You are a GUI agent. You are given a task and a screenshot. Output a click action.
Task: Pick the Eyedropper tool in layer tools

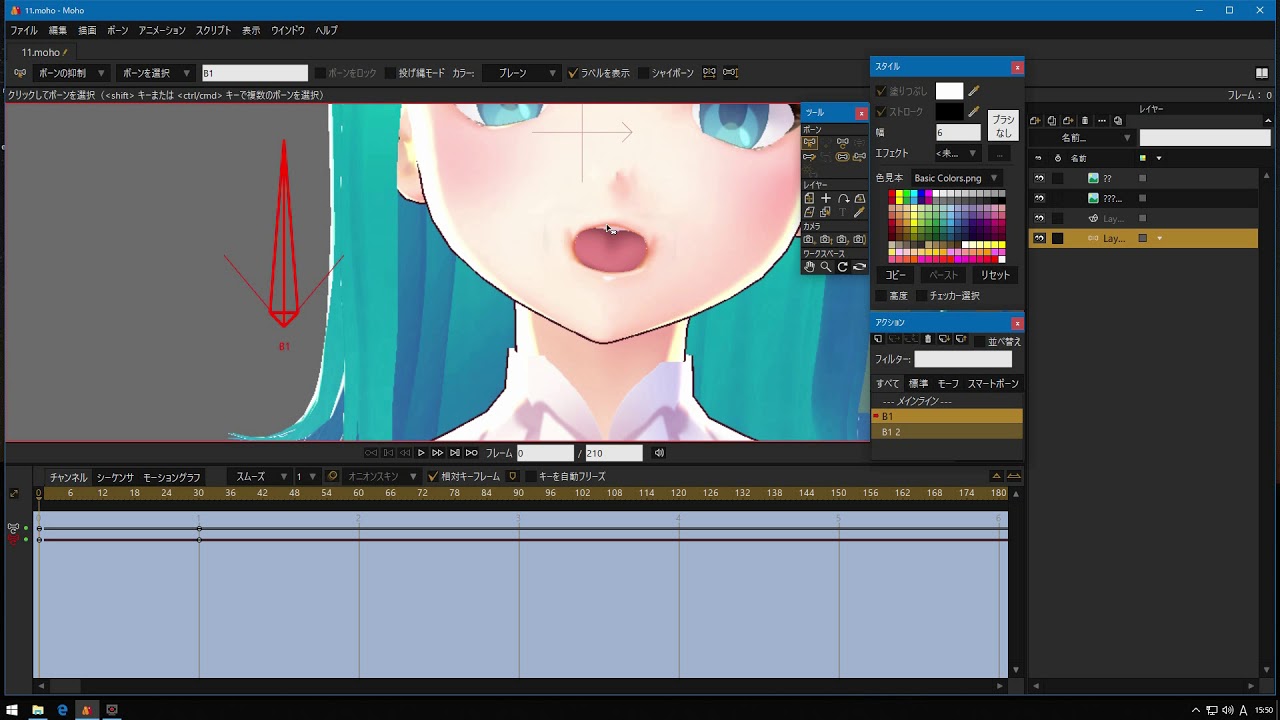859,212
